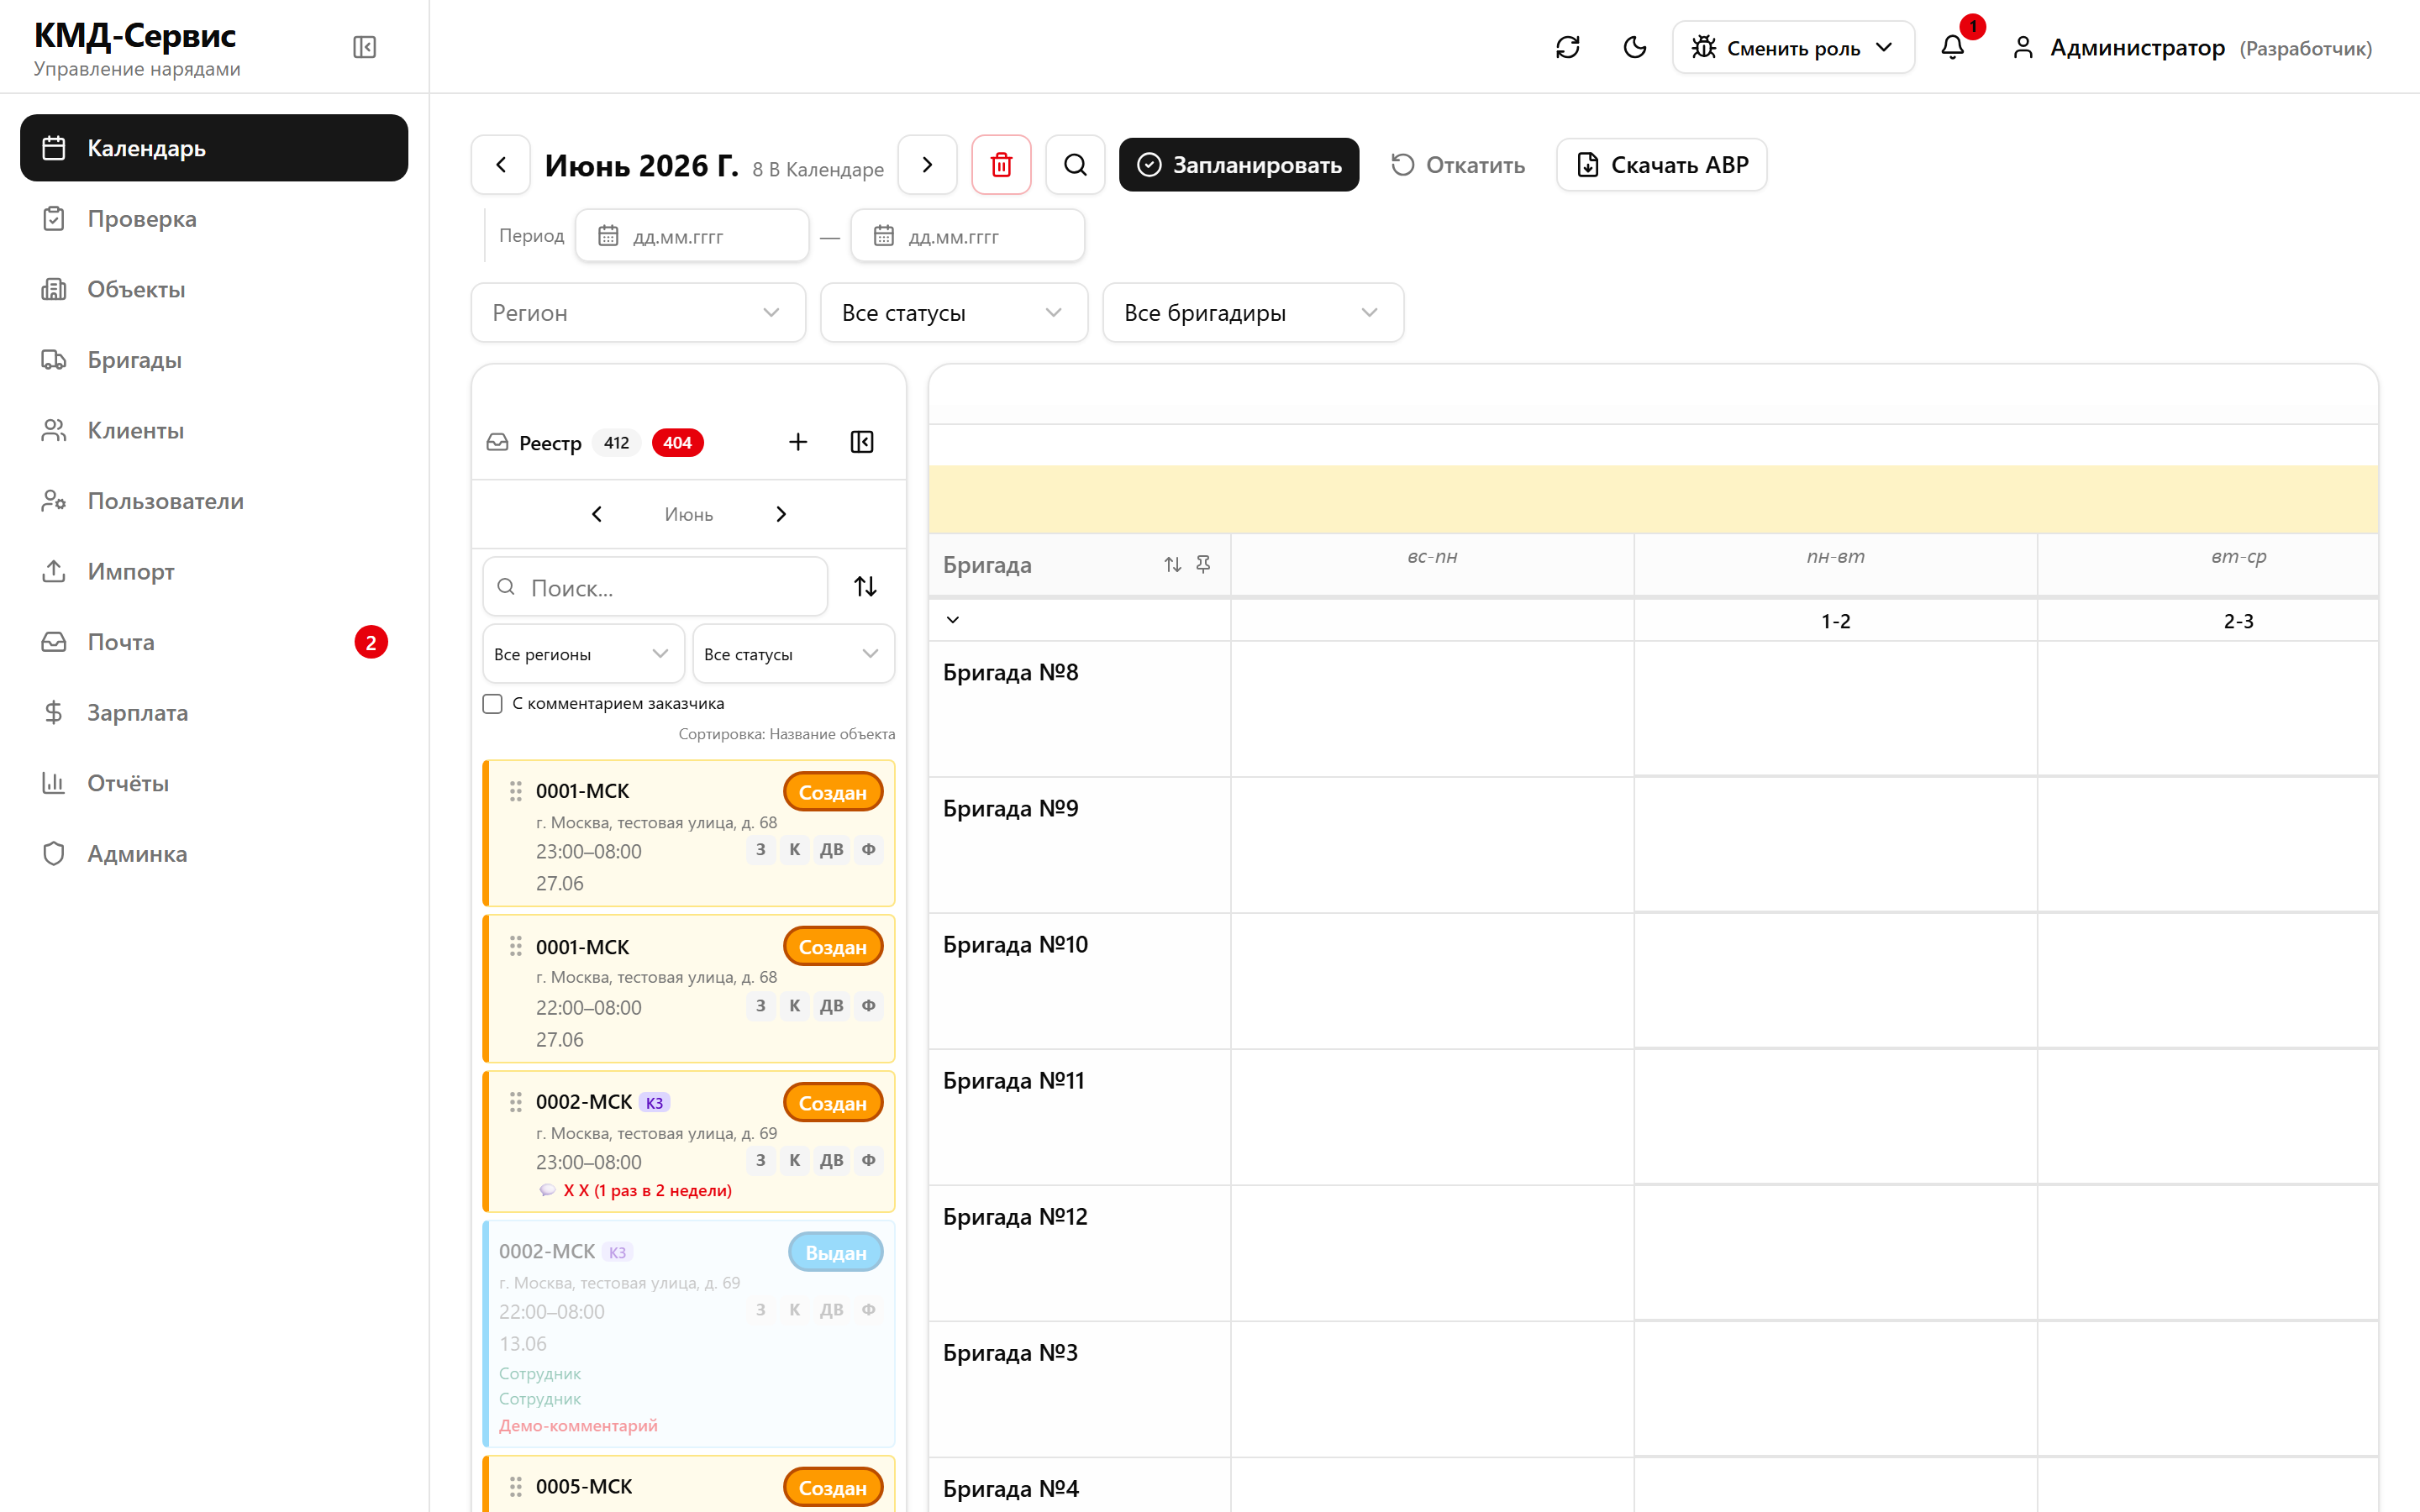2420x1512 pixels.
Task: Toggle З tag on 0001-МСК 23:00 card
Action: coord(761,849)
